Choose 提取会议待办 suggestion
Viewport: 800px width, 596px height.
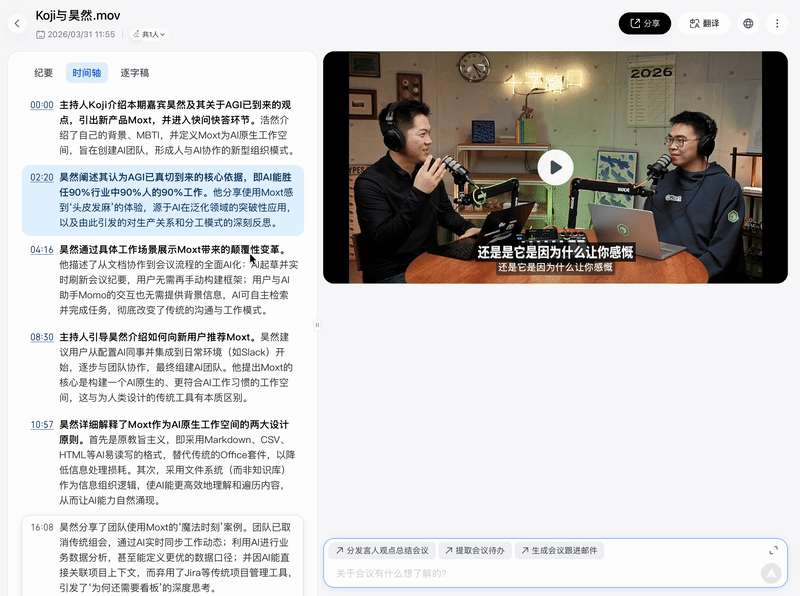coord(475,551)
